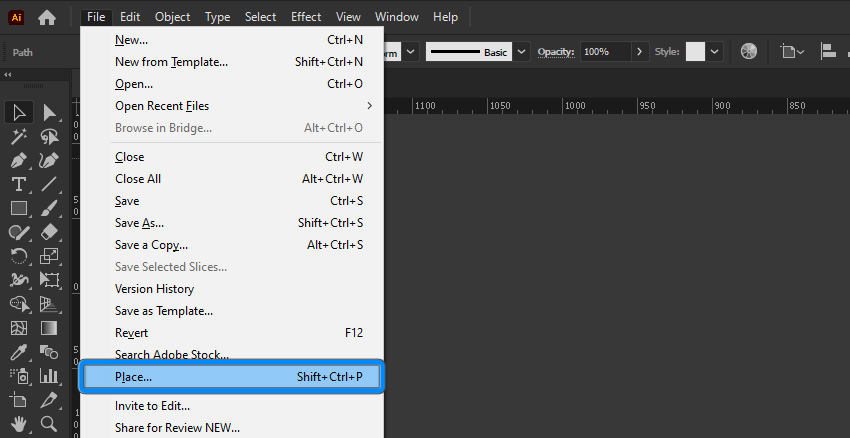Close the File menu via File
850x438 pixels.
[x=96, y=17]
